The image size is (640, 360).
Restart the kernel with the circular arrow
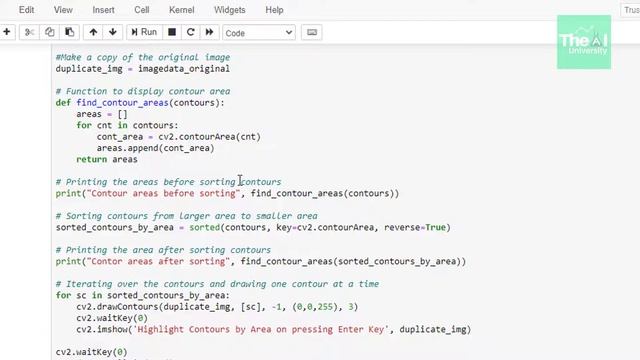click(x=190, y=32)
